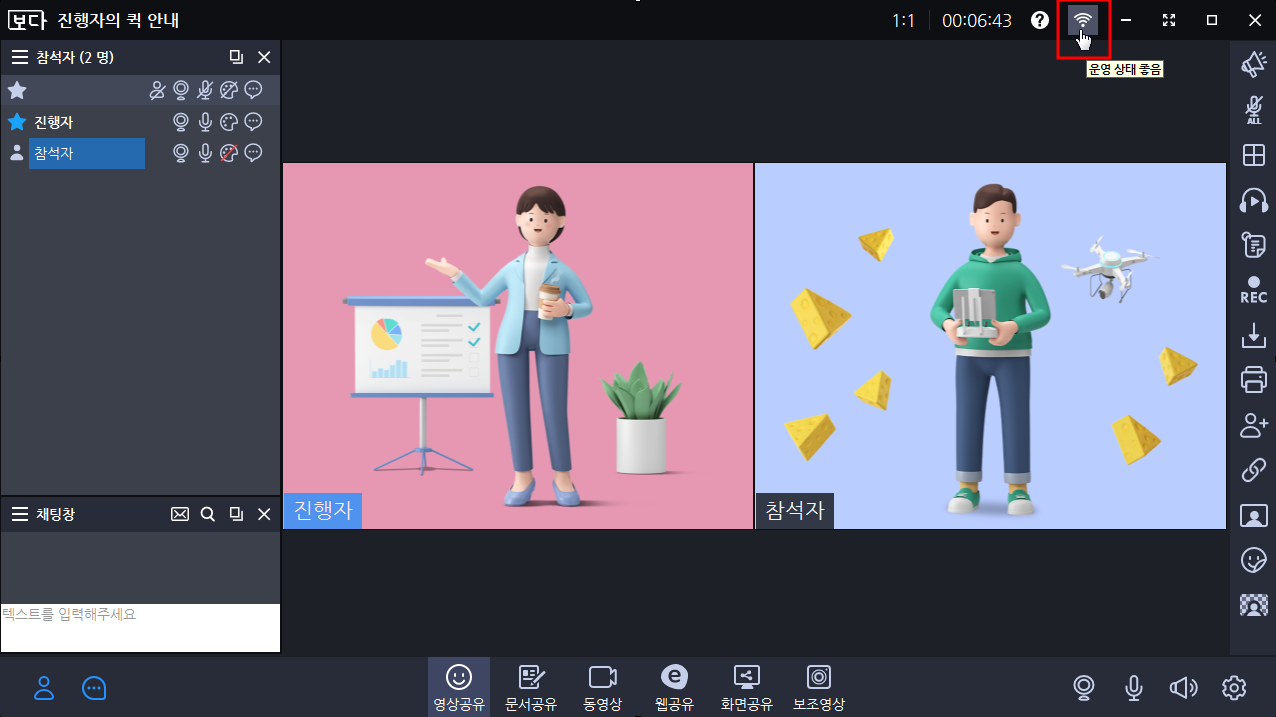Image resolution: width=1276 pixels, height=717 pixels.
Task: Toggle 참석자 camera icon
Action: click(181, 153)
